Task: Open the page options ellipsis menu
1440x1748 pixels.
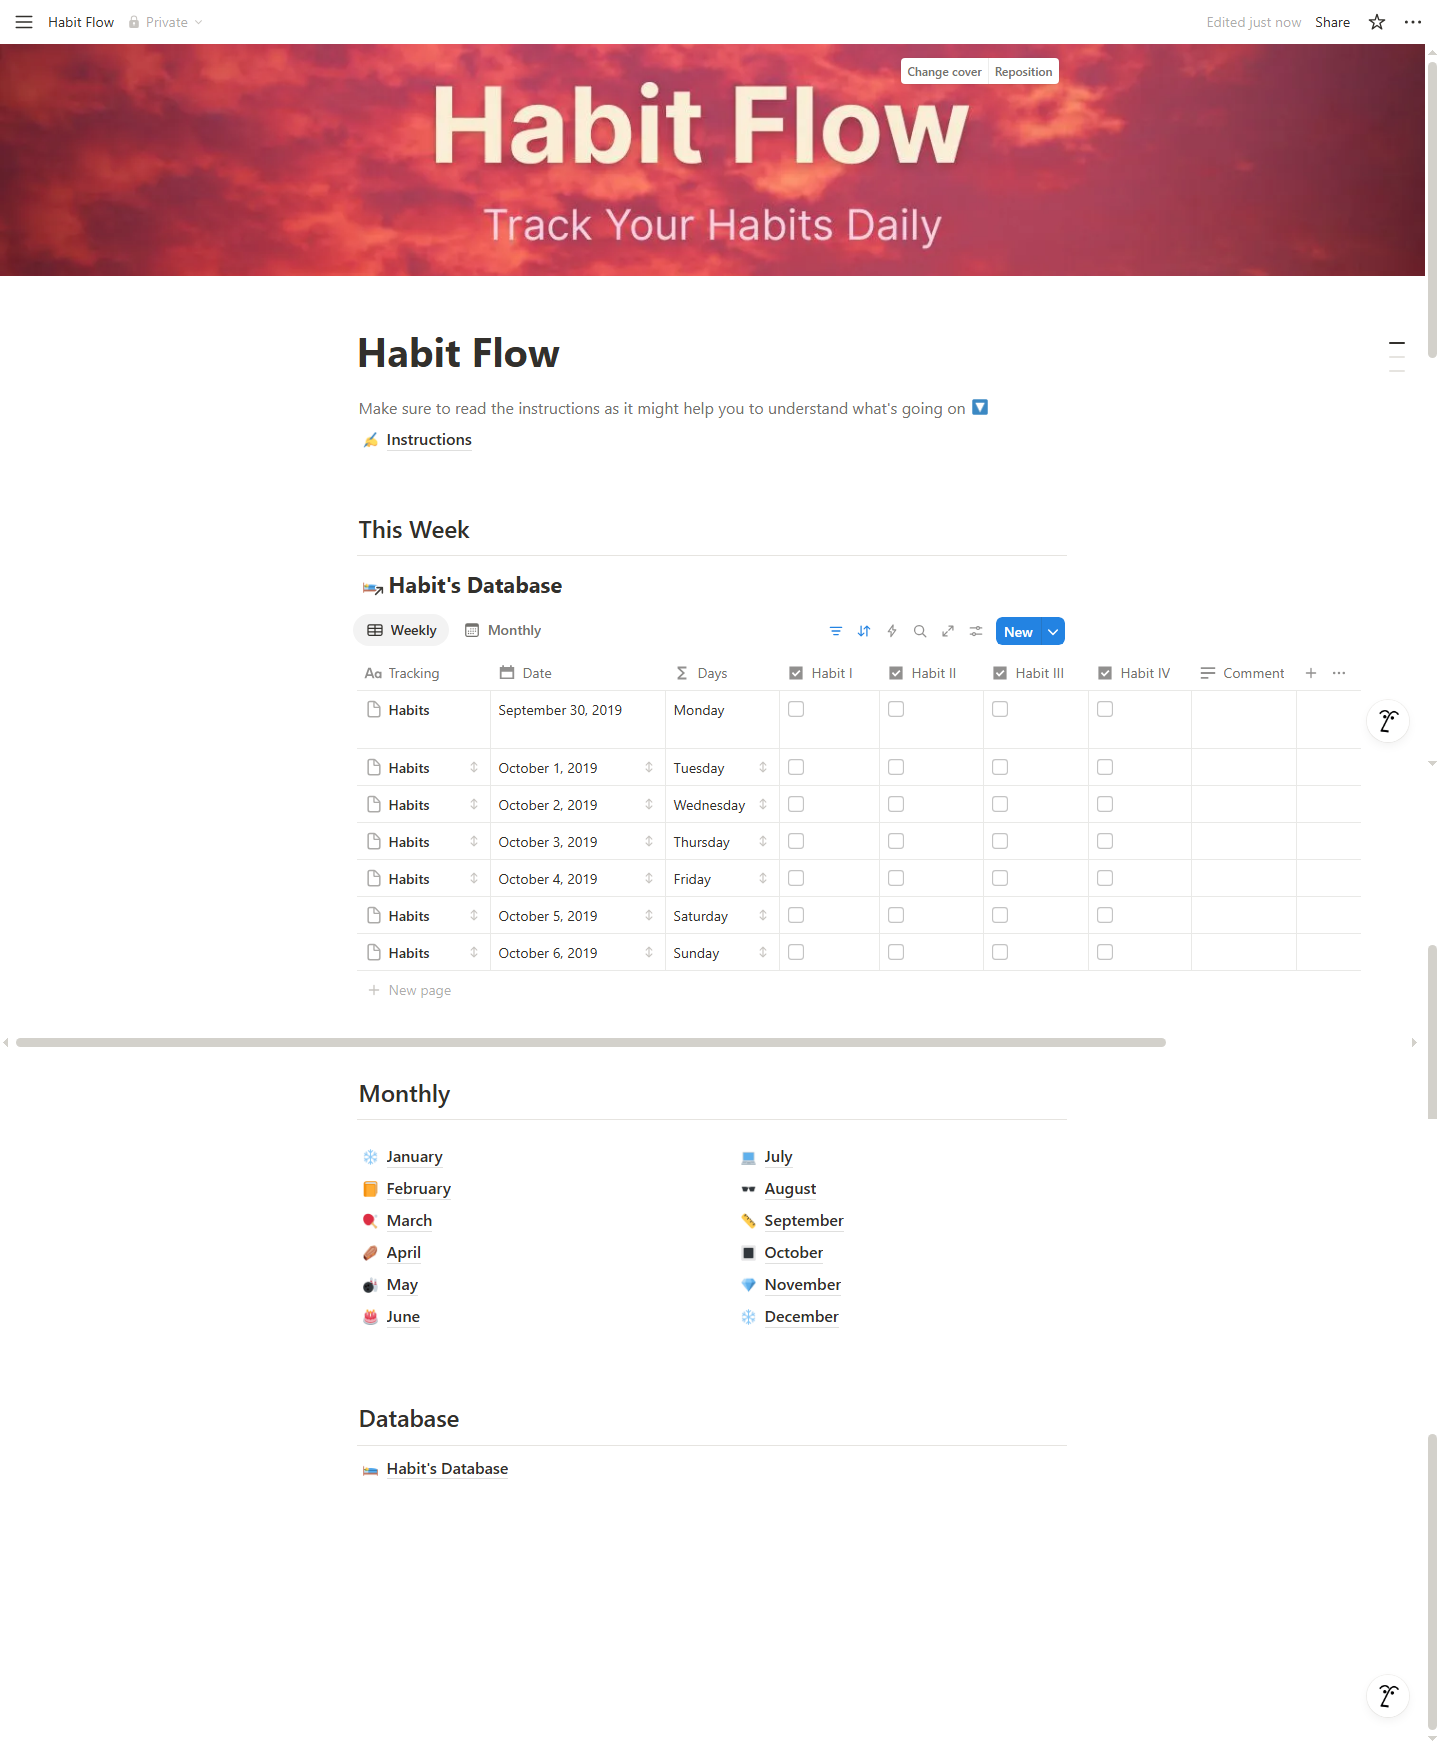Action: pos(1413,22)
